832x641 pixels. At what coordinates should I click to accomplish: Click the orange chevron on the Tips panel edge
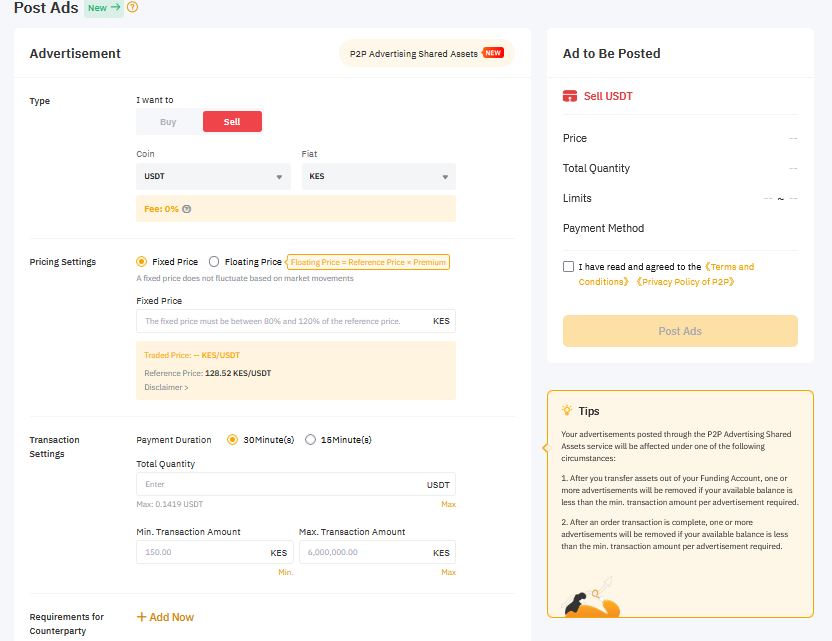click(545, 449)
